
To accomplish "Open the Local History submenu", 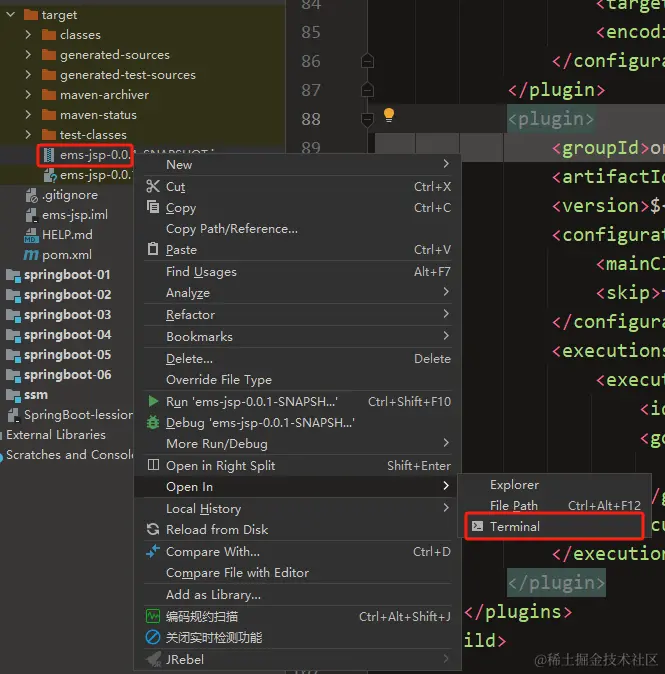I will pyautogui.click(x=297, y=508).
